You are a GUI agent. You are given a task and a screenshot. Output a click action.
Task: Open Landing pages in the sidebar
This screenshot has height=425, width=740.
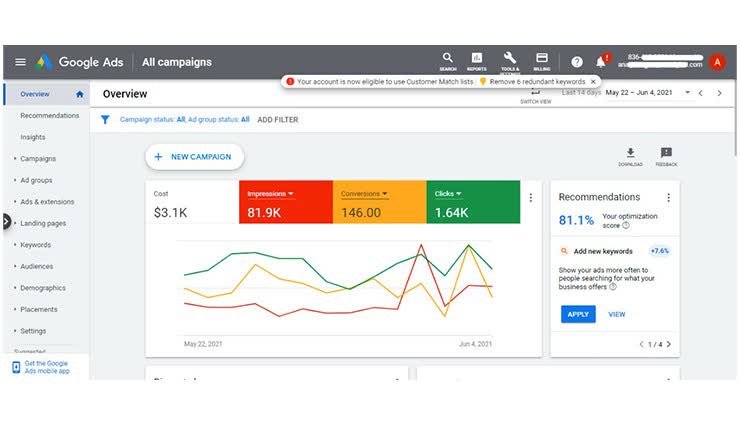click(x=43, y=224)
